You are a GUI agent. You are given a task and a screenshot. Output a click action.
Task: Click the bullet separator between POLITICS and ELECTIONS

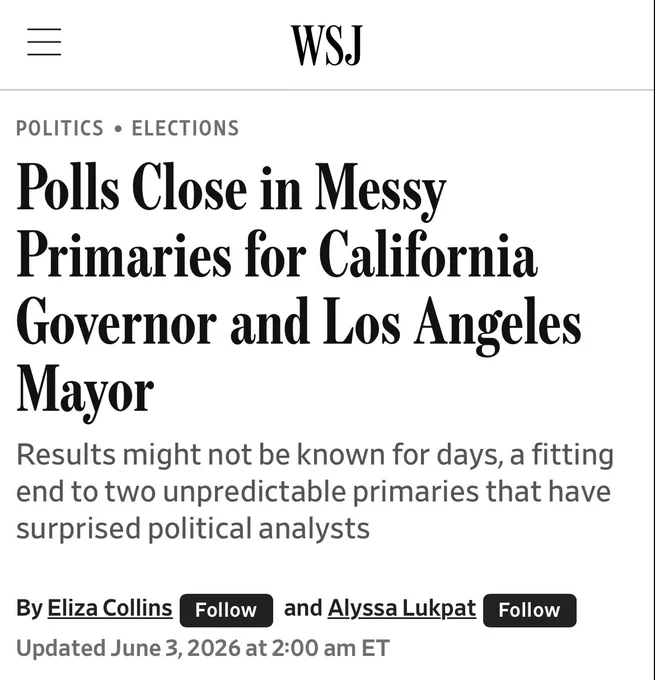tap(118, 129)
